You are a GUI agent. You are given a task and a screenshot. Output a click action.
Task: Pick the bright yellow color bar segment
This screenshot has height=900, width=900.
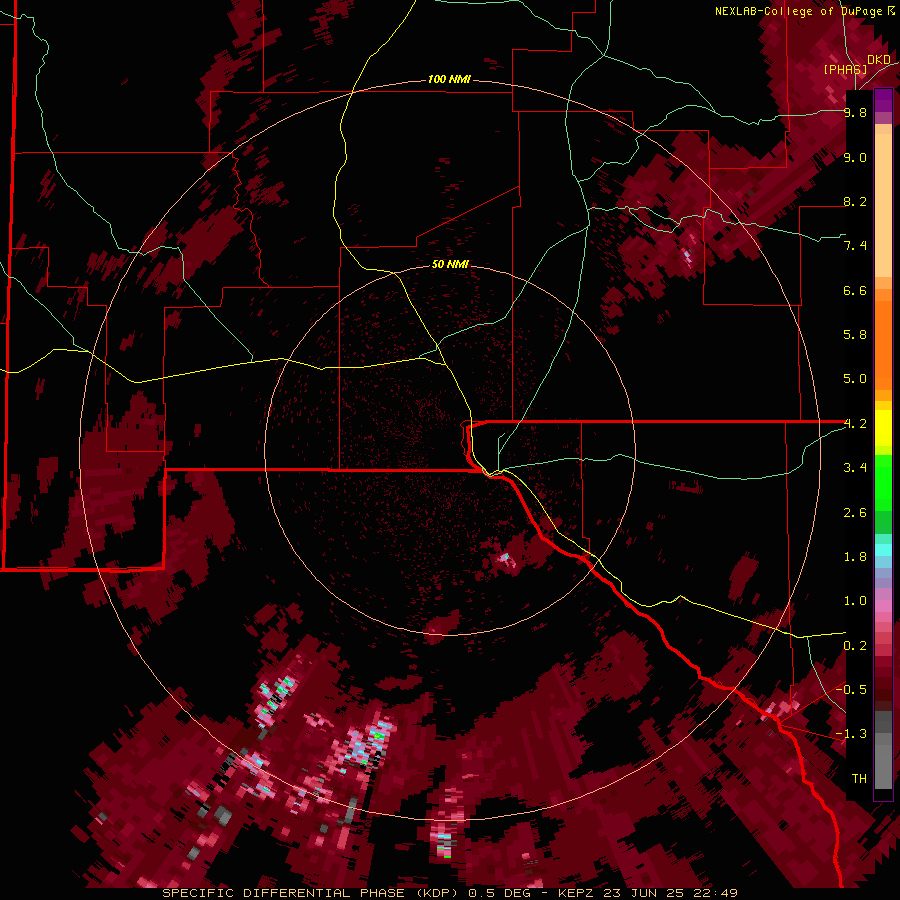tap(883, 428)
